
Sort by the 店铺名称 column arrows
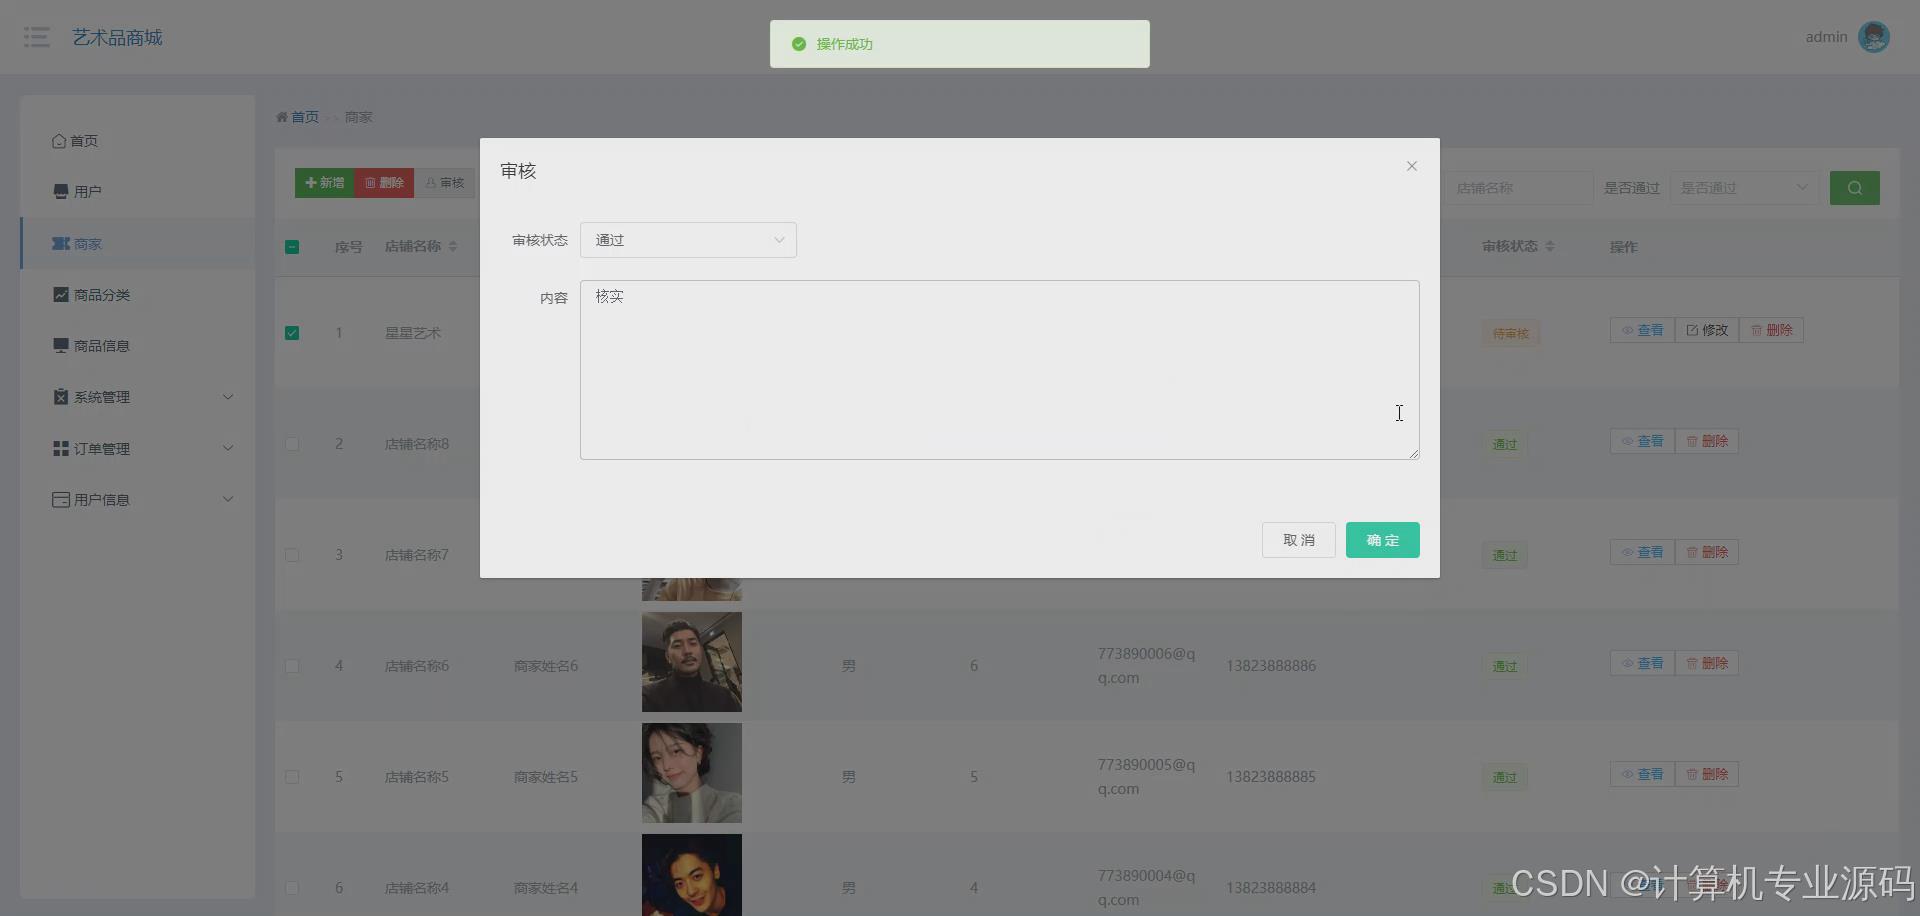(453, 247)
